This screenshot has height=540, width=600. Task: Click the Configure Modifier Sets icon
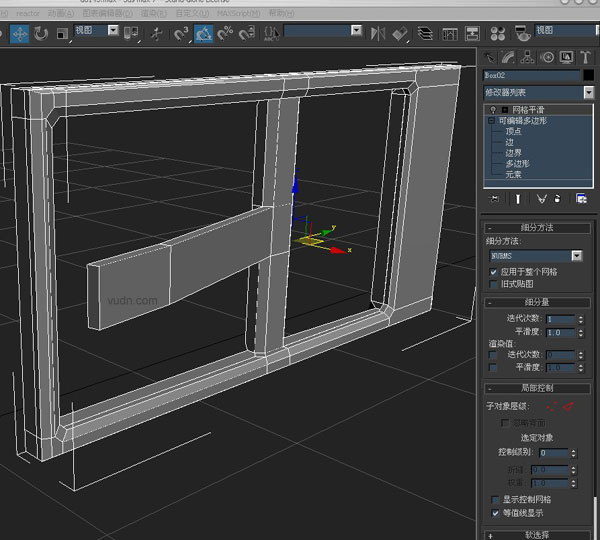tap(581, 199)
